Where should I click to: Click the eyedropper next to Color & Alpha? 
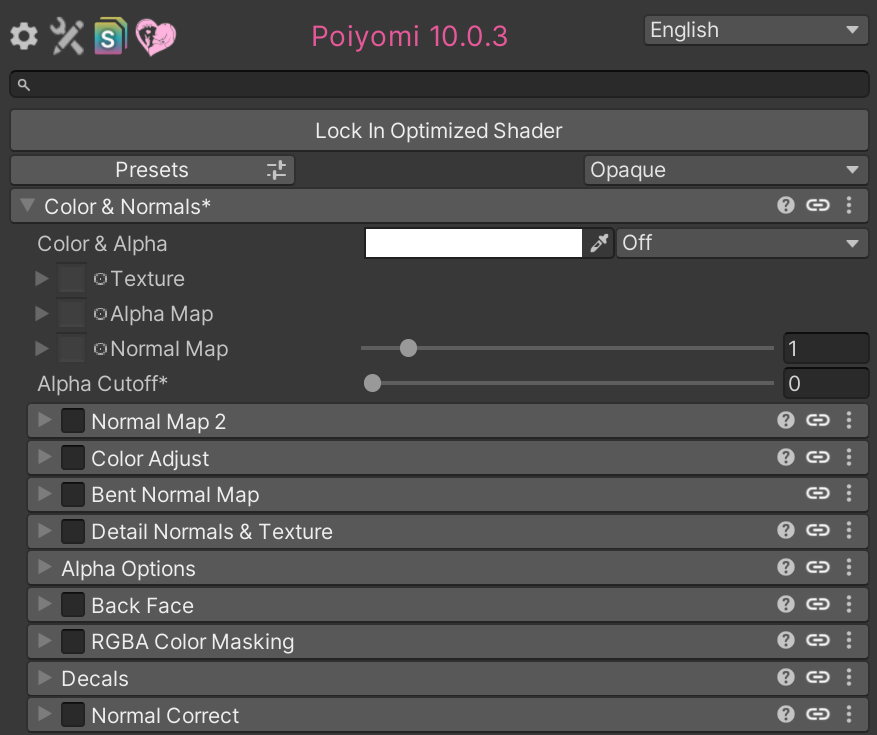coord(599,243)
